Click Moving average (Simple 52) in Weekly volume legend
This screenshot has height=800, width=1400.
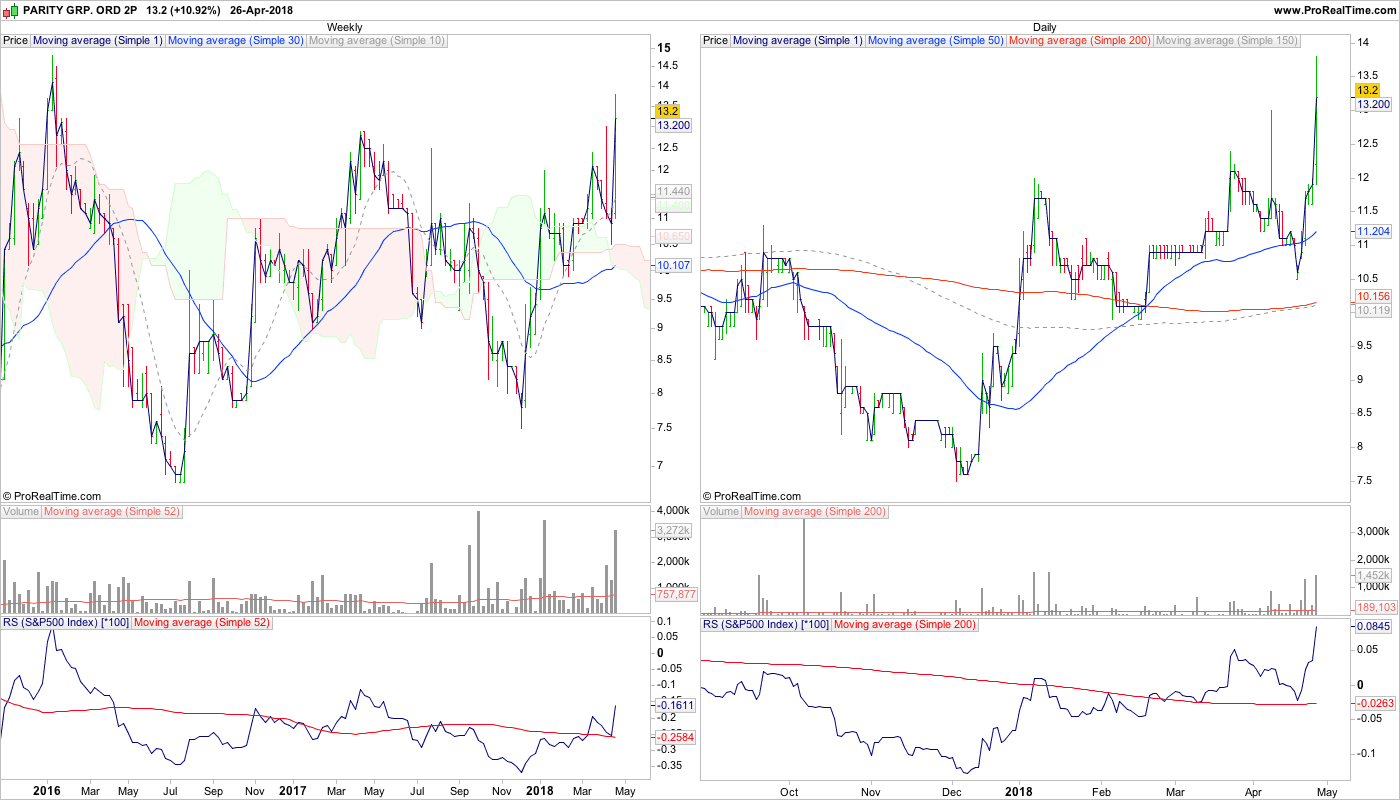(111, 512)
